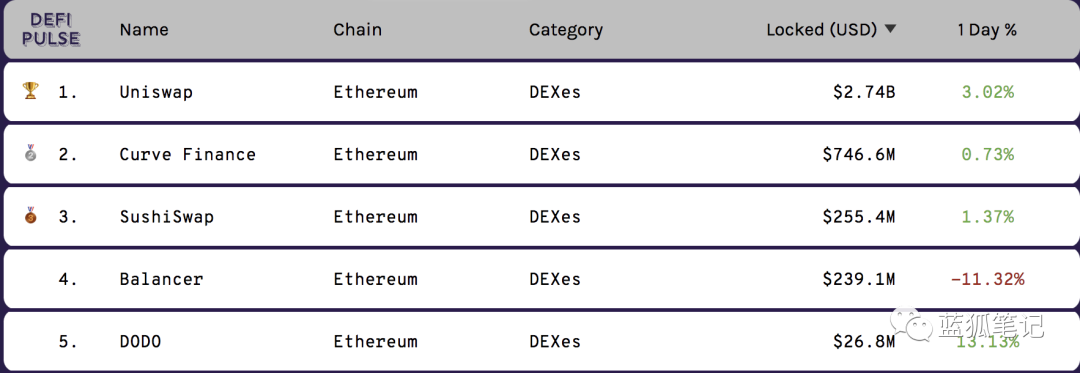Click the DeFi Pulse logo
Screen dimensions: 1080x373
[x=51, y=30]
